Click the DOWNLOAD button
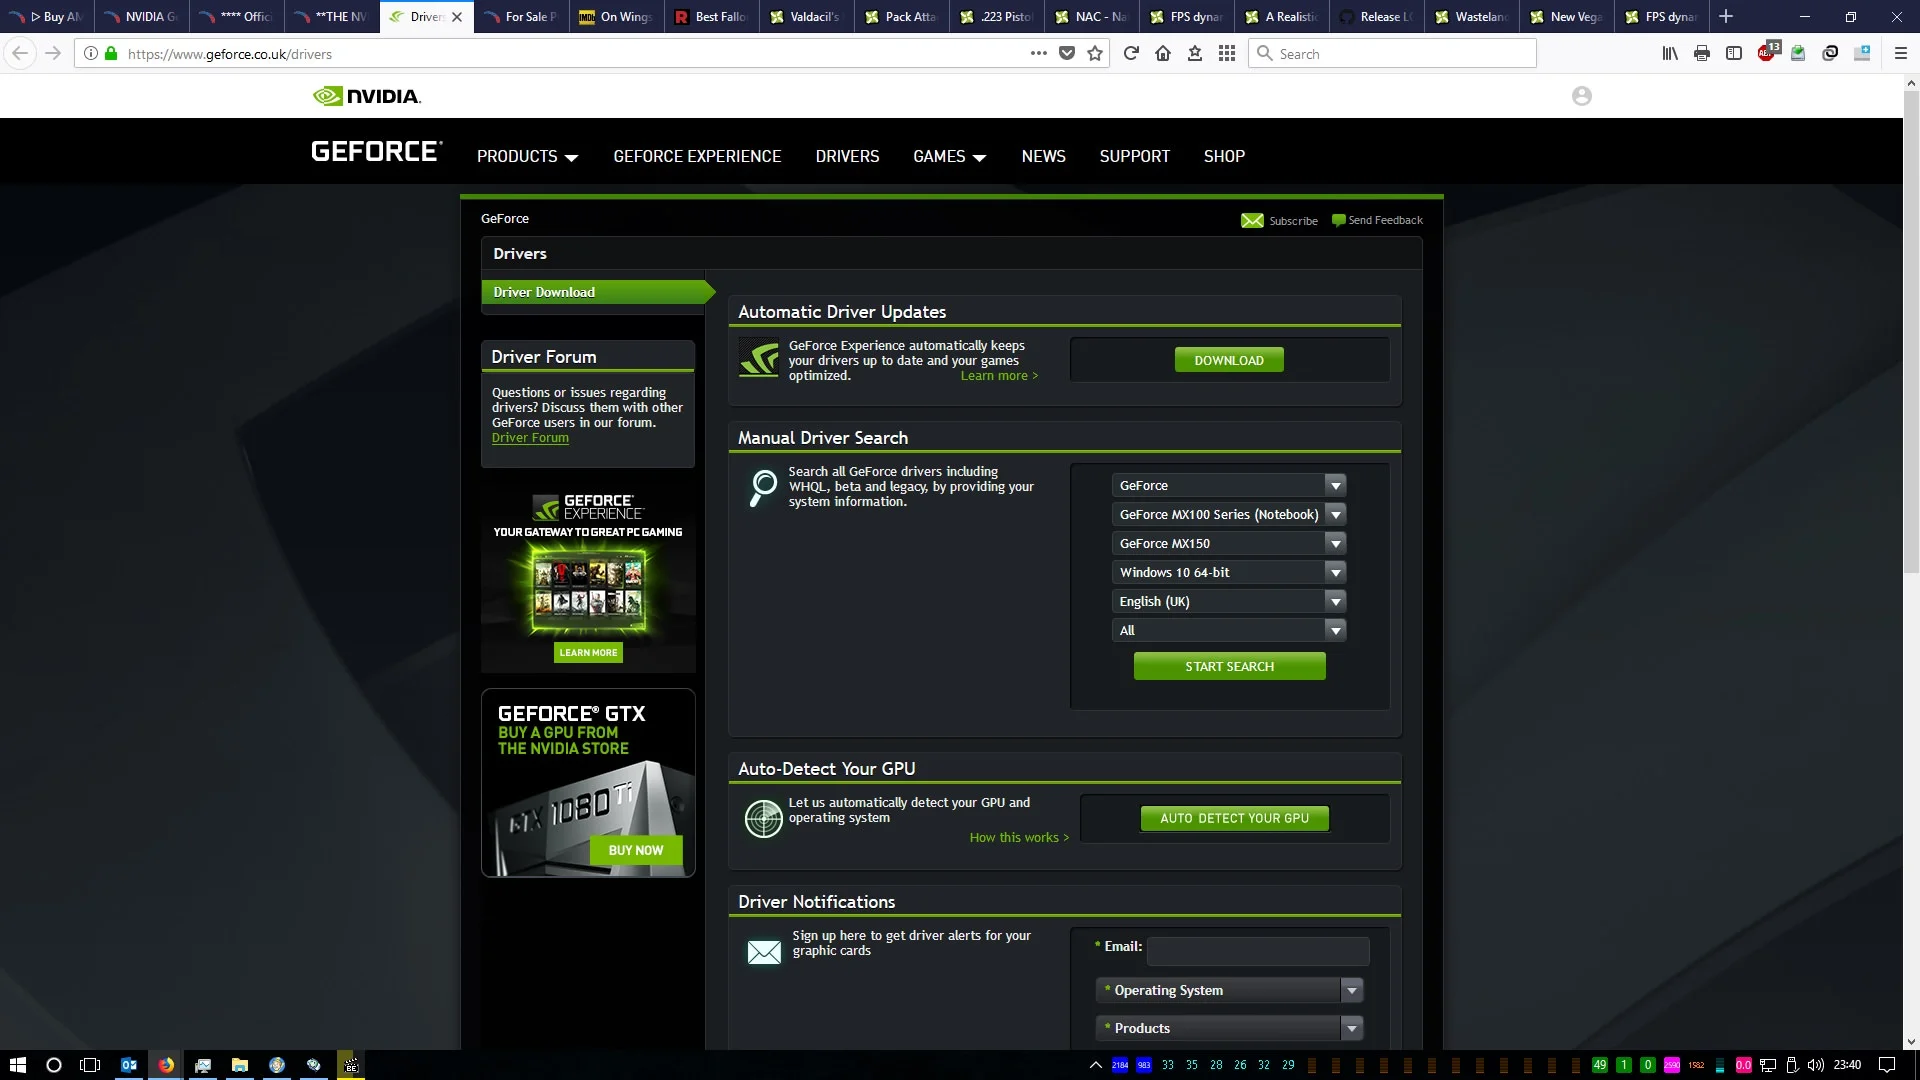 pyautogui.click(x=1229, y=360)
